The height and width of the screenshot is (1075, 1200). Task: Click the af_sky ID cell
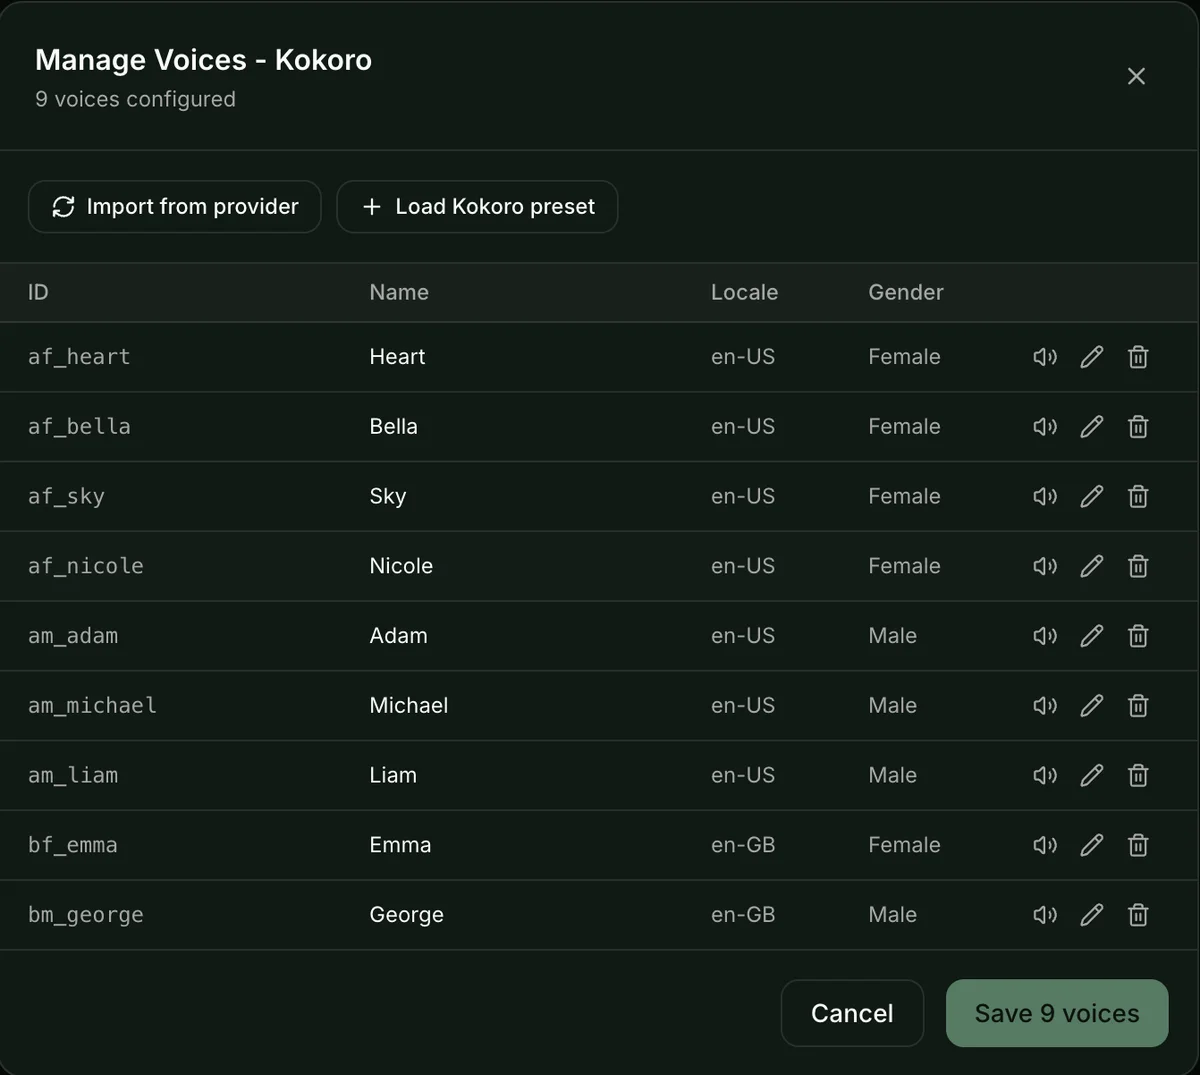[x=66, y=497]
